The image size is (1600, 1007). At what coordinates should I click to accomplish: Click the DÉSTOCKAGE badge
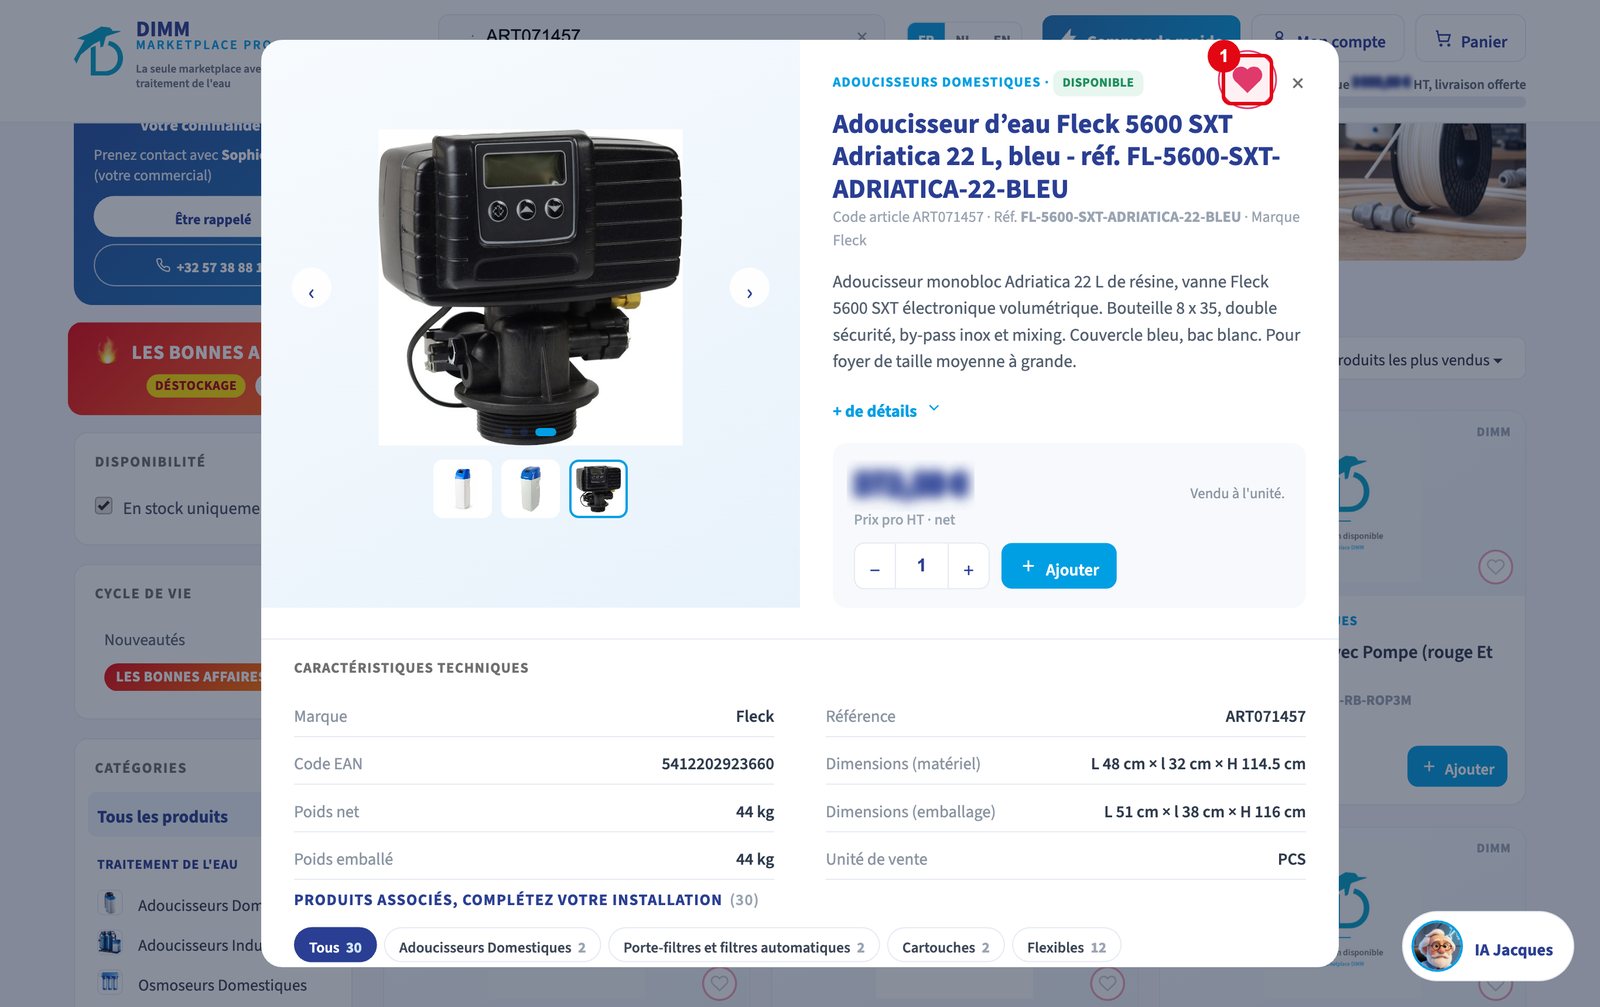click(196, 385)
